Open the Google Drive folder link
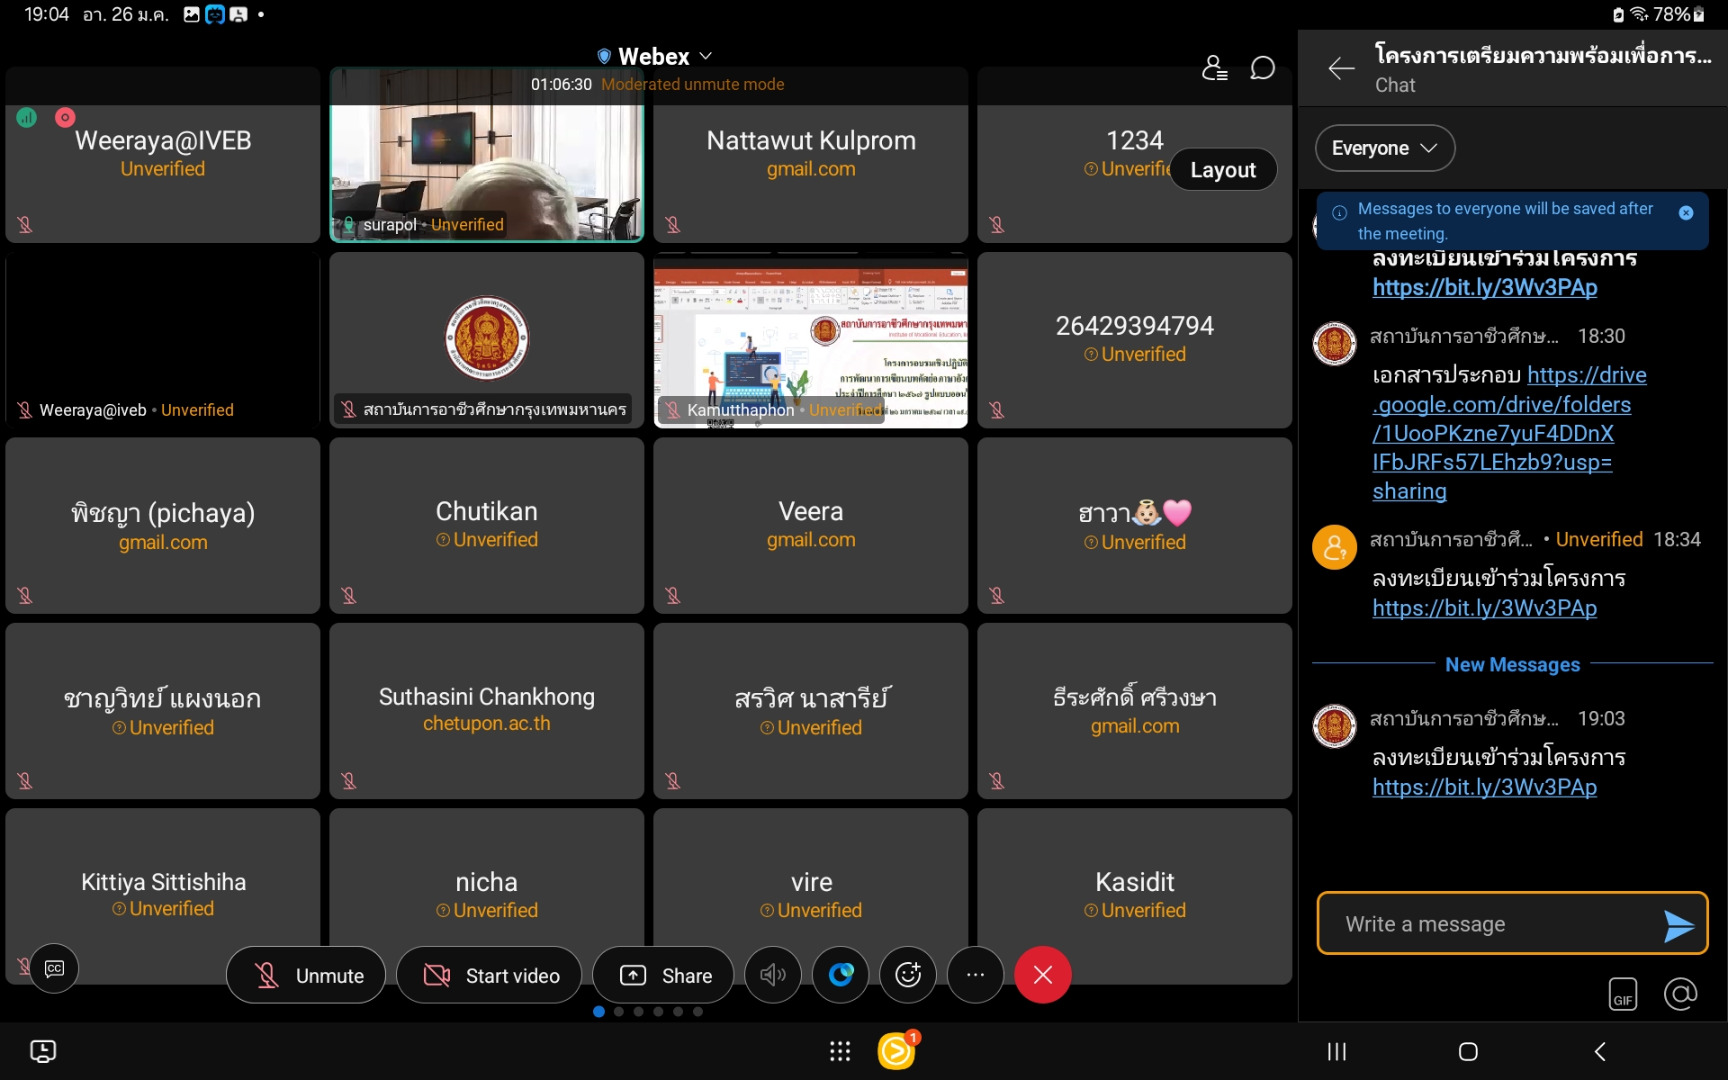1728x1080 pixels. pos(1510,433)
